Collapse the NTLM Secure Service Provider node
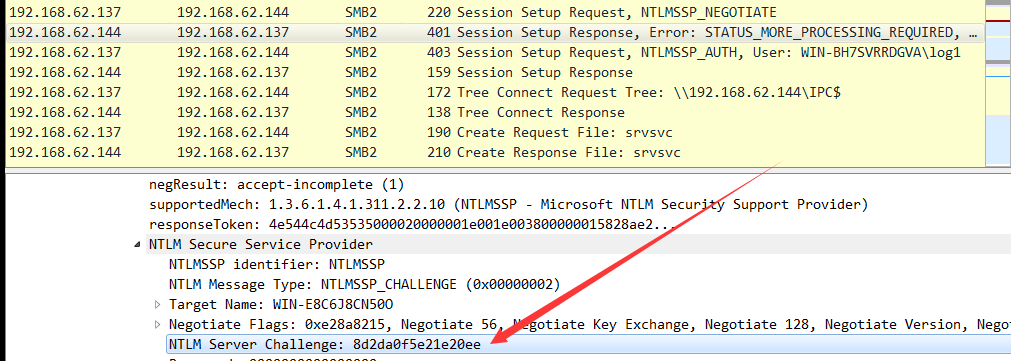This screenshot has width=1011, height=361. 137,244
